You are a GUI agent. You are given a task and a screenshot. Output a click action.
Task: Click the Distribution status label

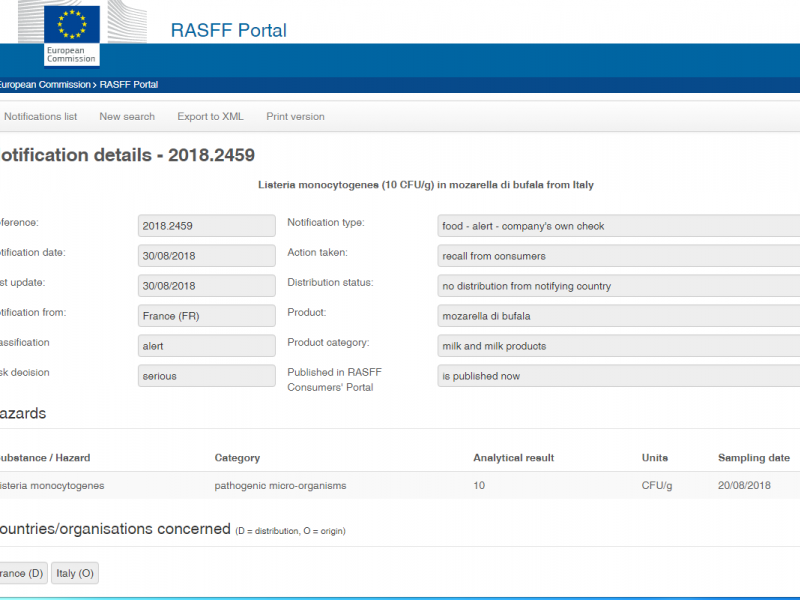(330, 282)
